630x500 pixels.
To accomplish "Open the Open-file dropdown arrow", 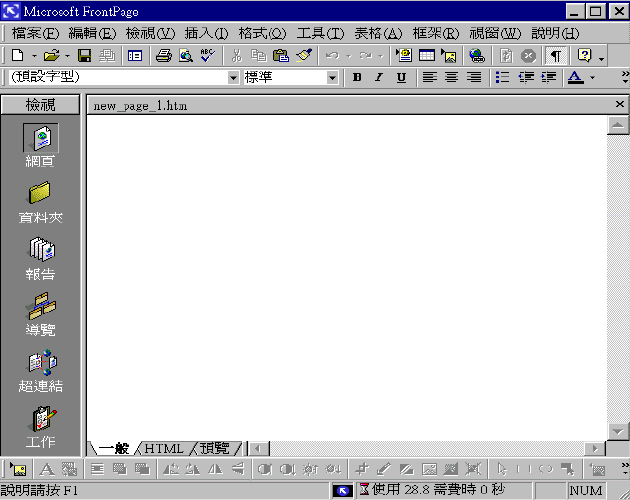I will [67, 55].
